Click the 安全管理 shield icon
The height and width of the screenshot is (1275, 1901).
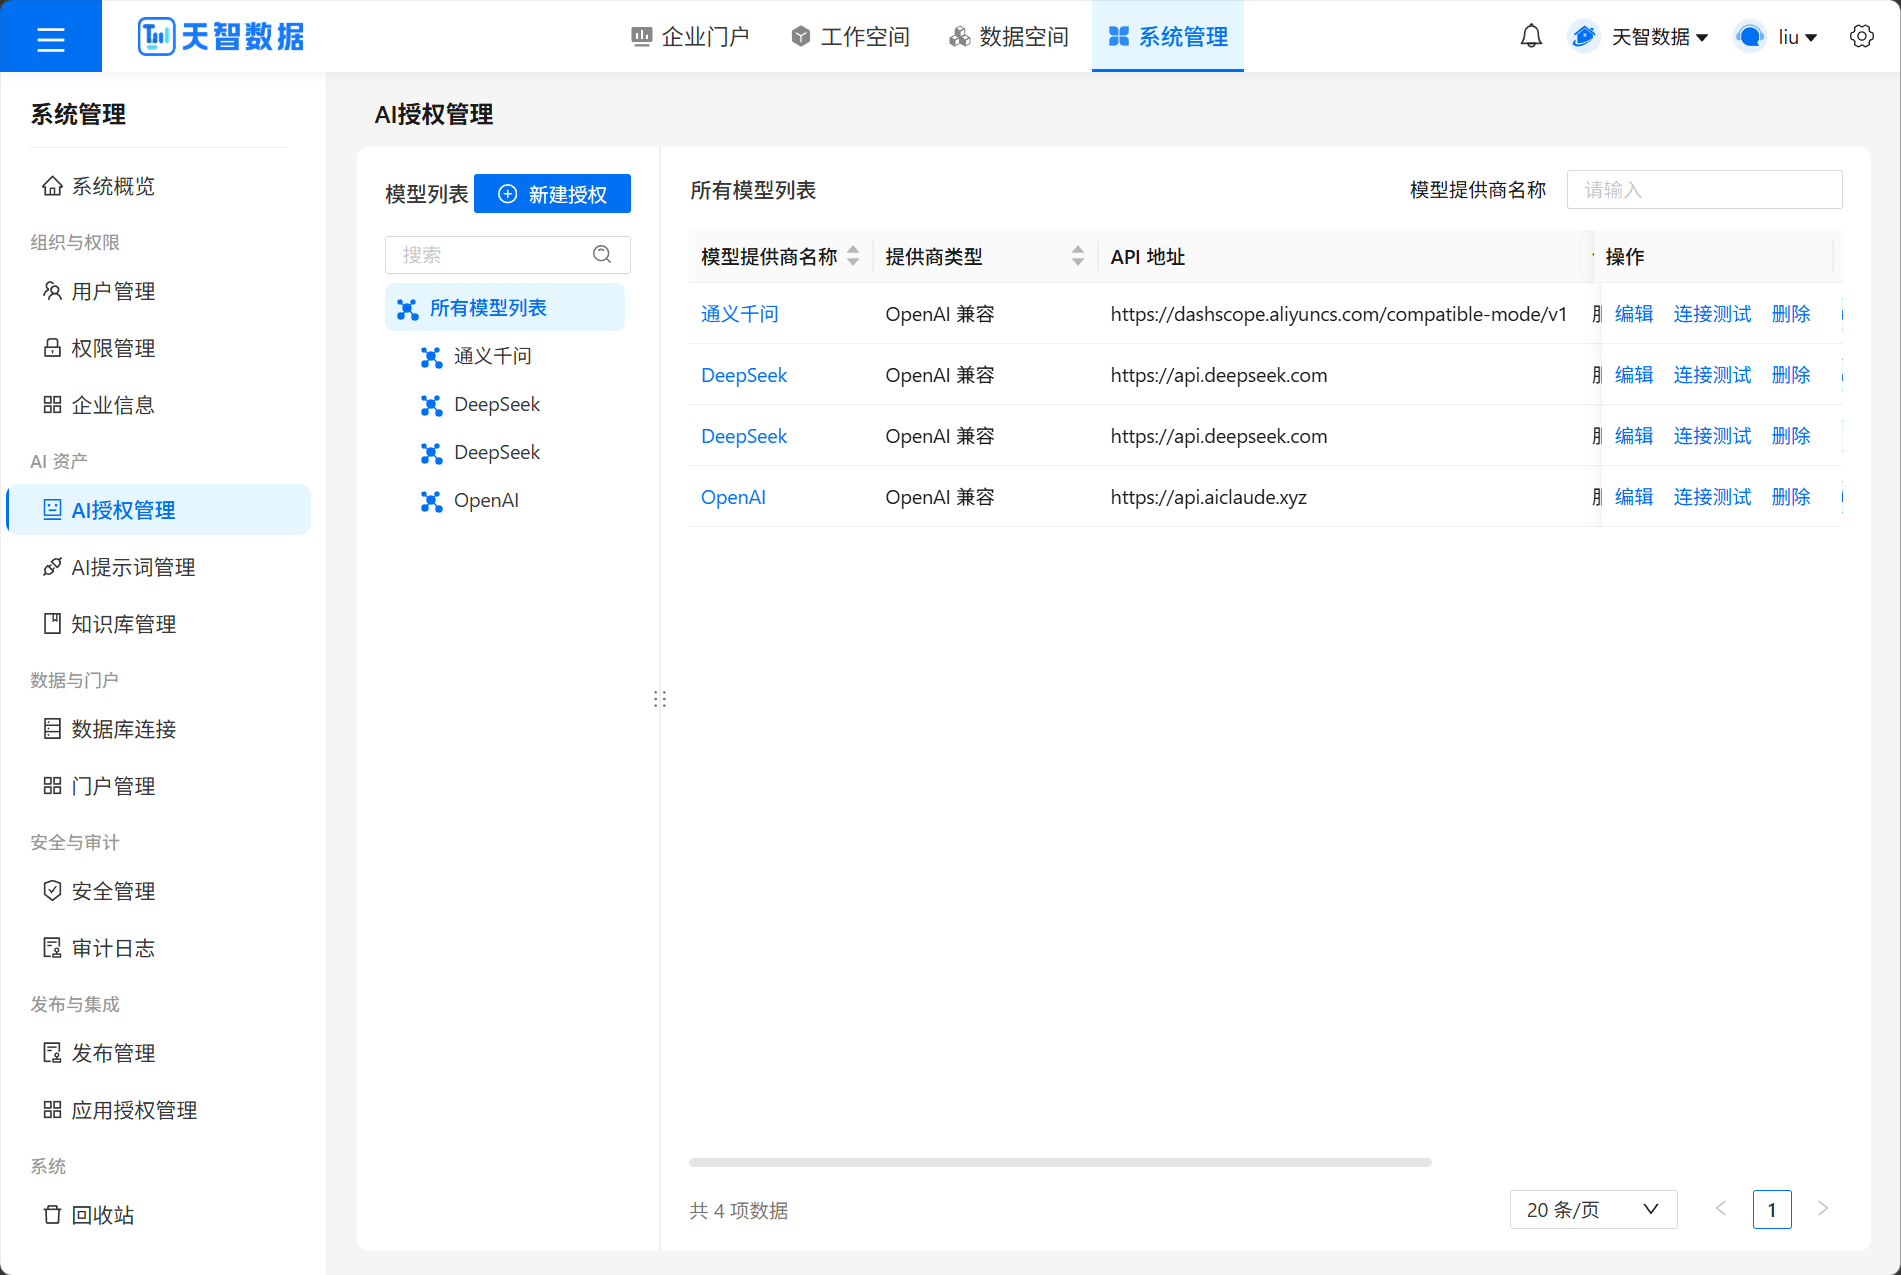52,891
